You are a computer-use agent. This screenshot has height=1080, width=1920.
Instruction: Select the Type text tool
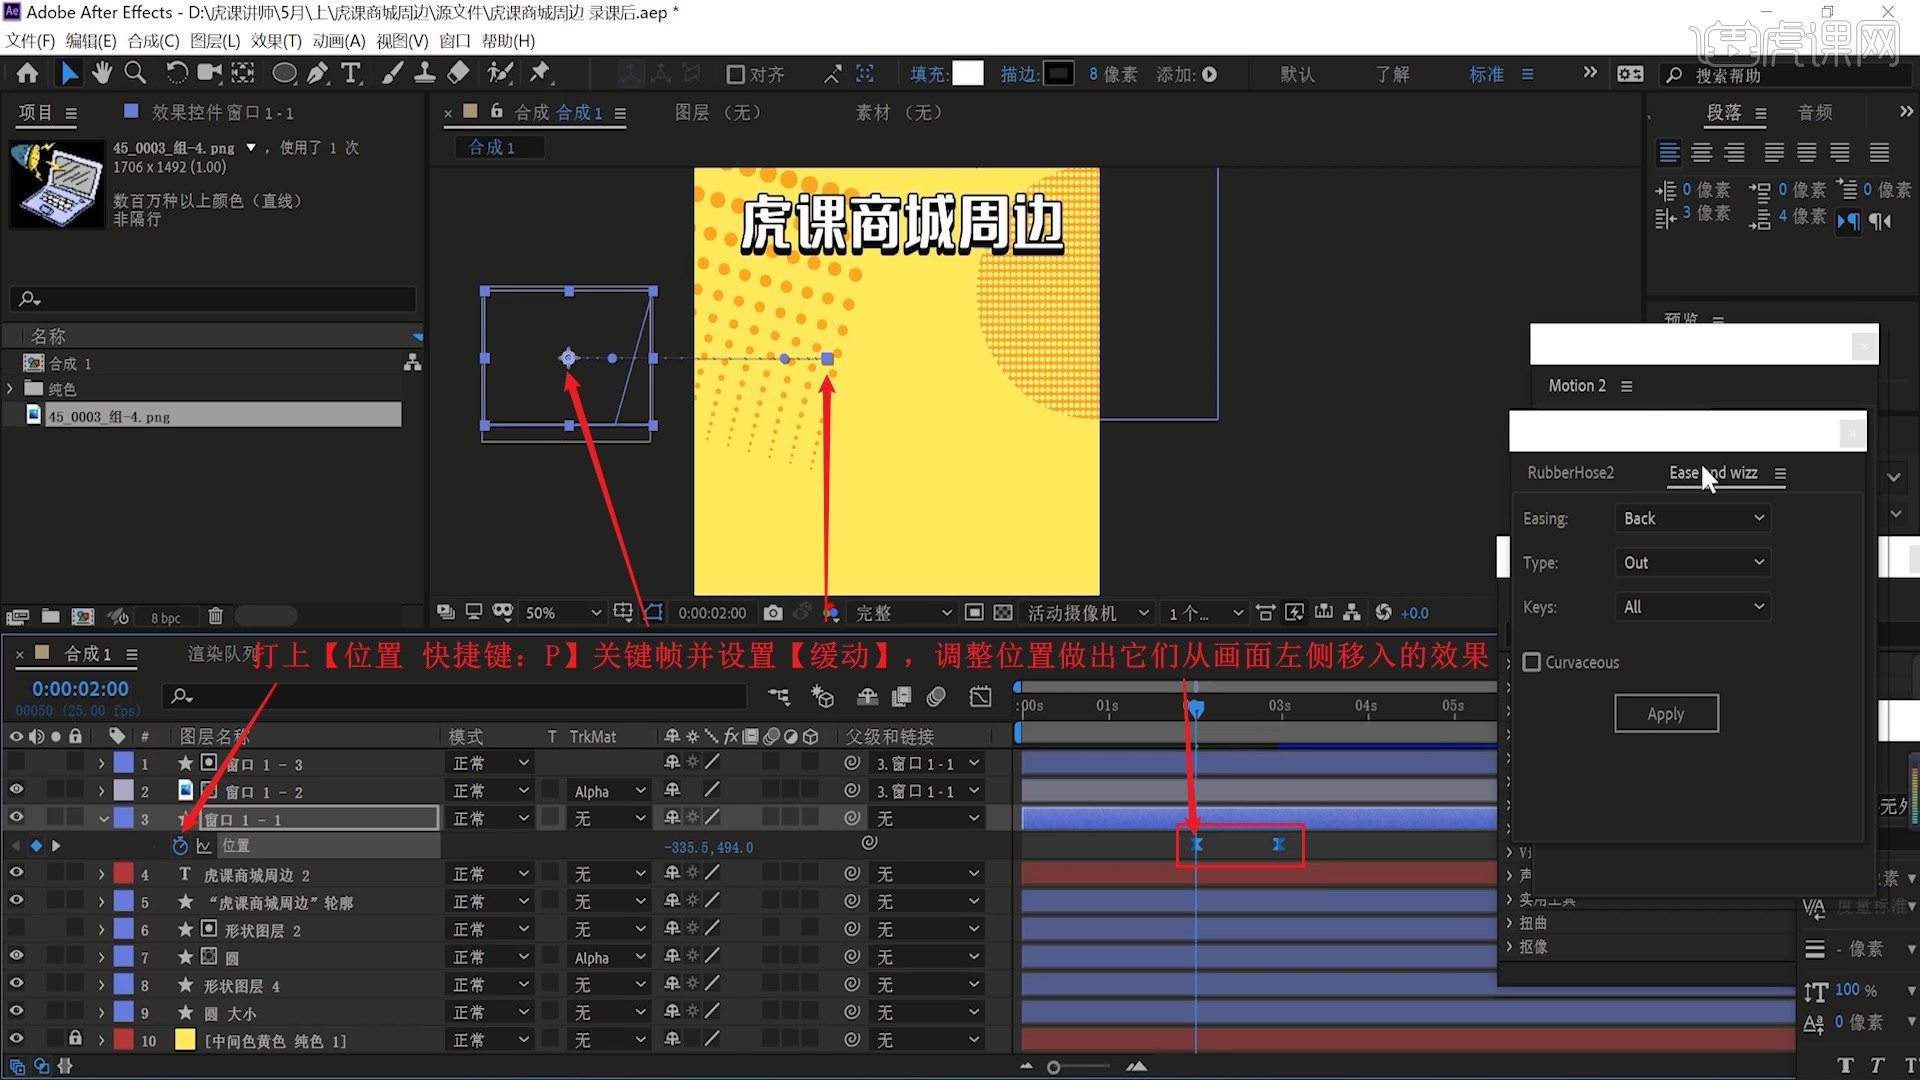[350, 73]
